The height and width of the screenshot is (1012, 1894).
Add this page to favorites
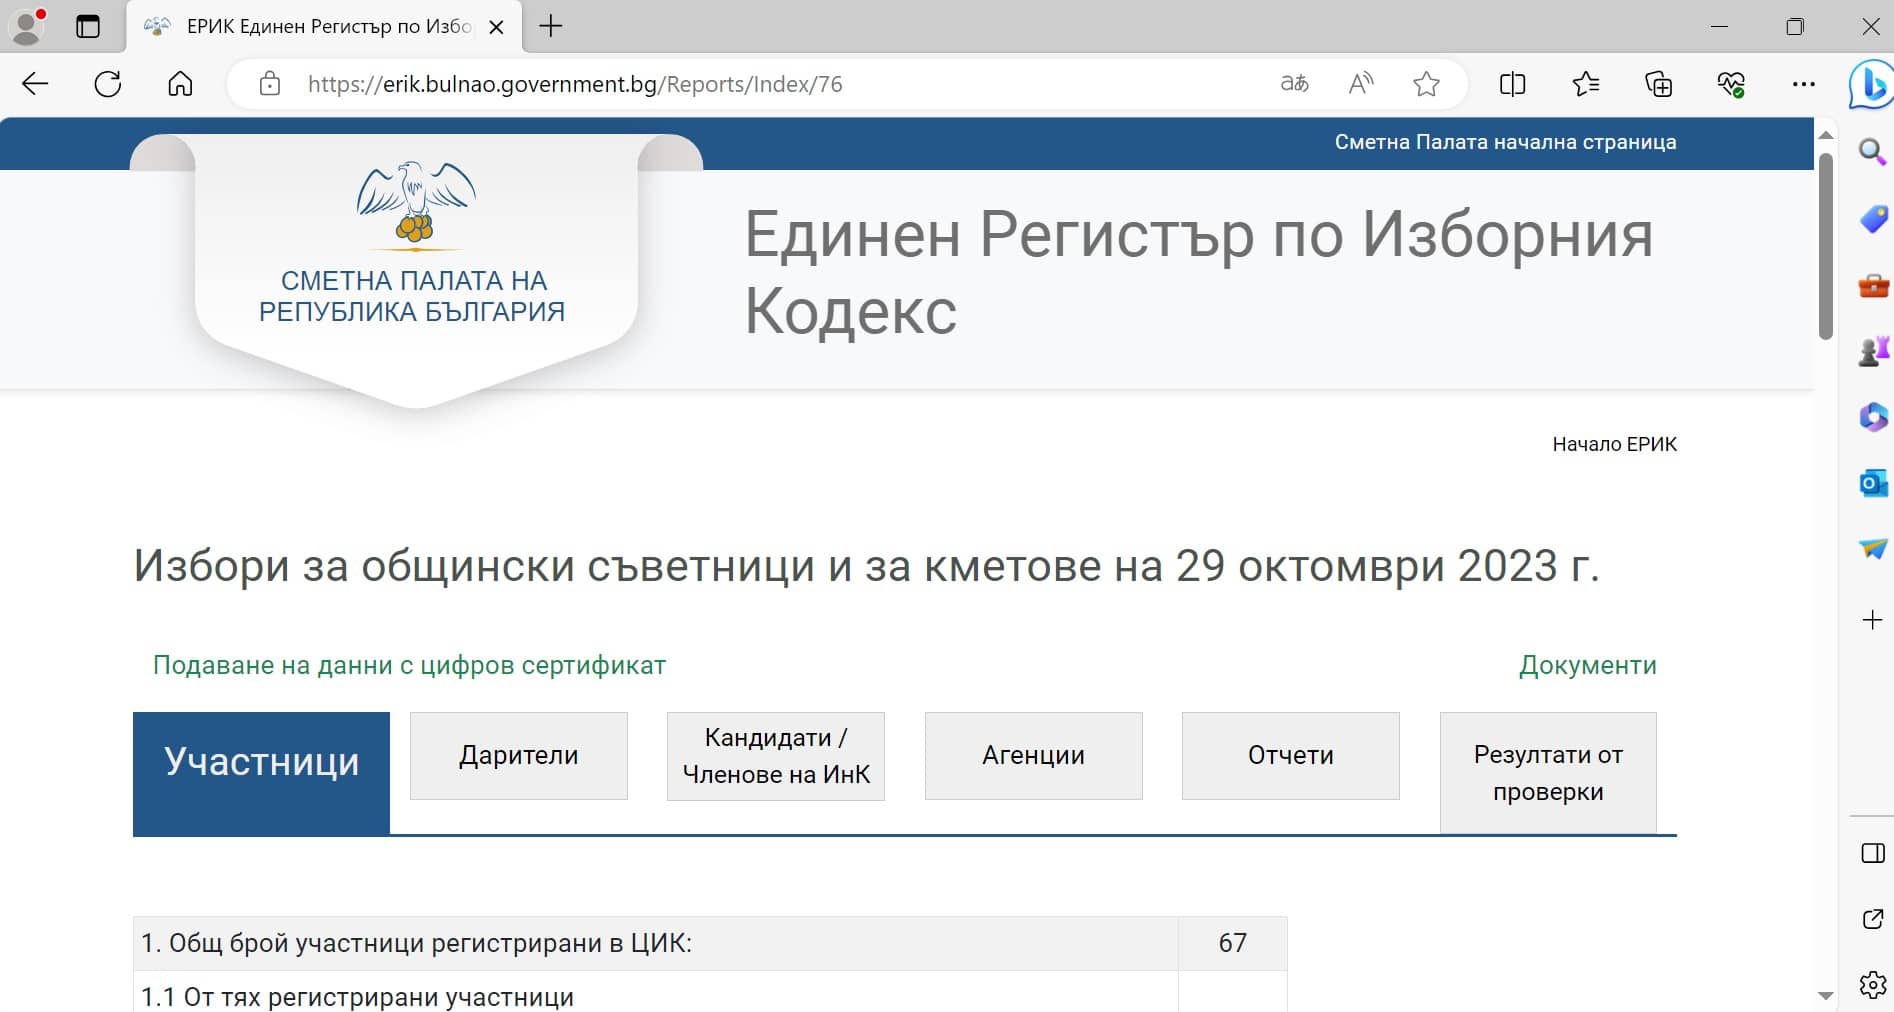1426,84
